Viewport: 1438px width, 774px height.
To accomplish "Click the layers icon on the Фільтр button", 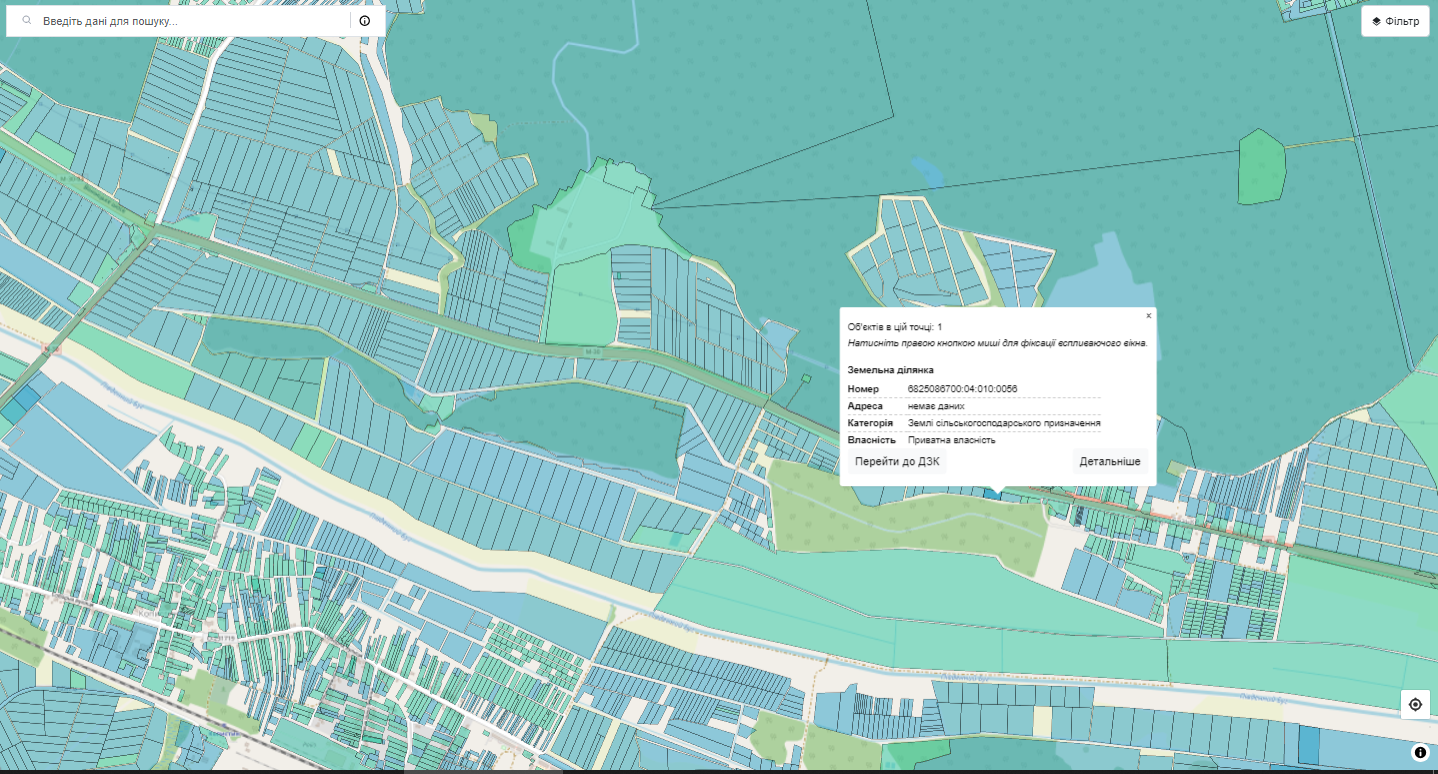I will [1376, 21].
